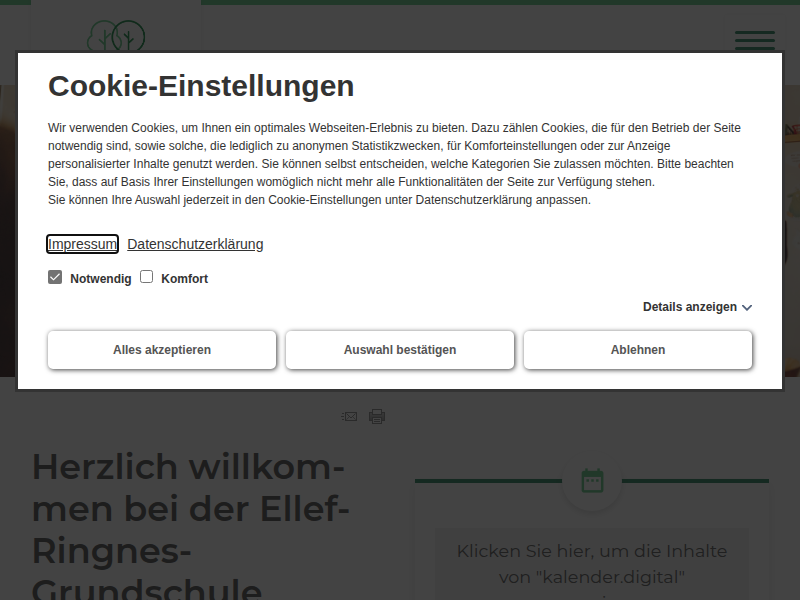800x600 pixels.
Task: Open the Datenschutzerklärung link
Action: pos(195,244)
